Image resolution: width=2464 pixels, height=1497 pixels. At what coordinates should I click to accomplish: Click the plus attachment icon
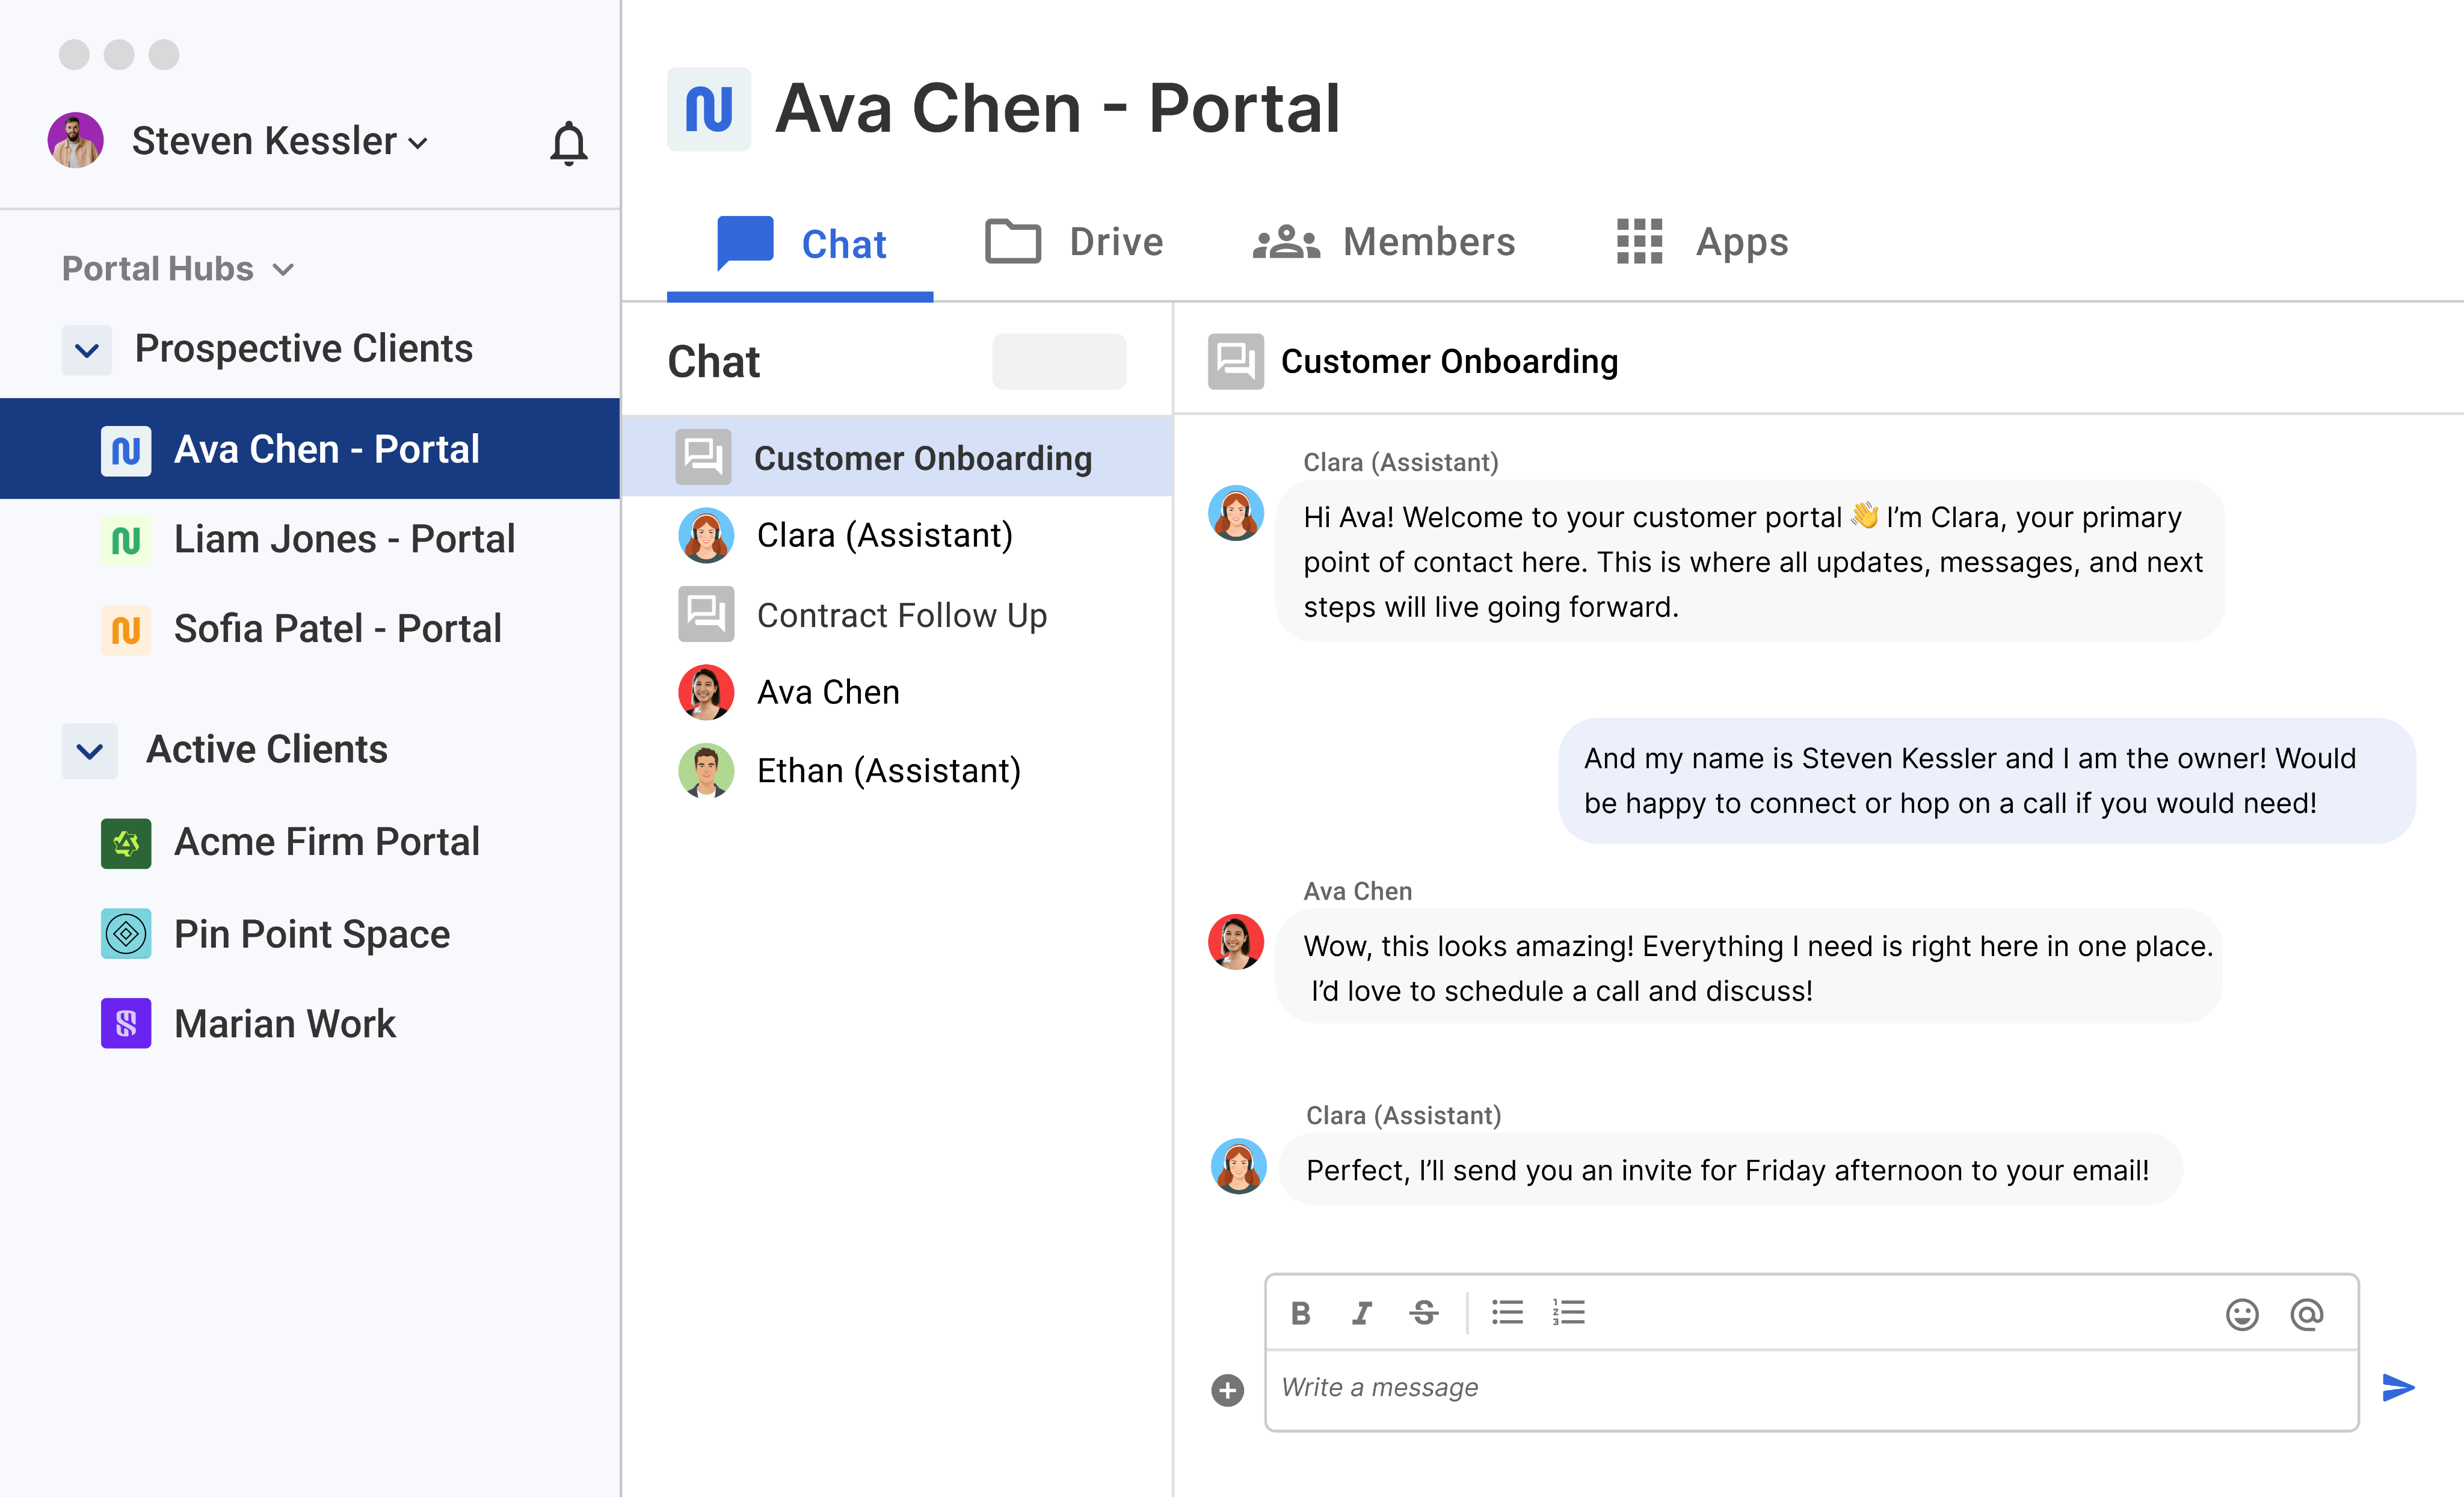pos(1227,1390)
